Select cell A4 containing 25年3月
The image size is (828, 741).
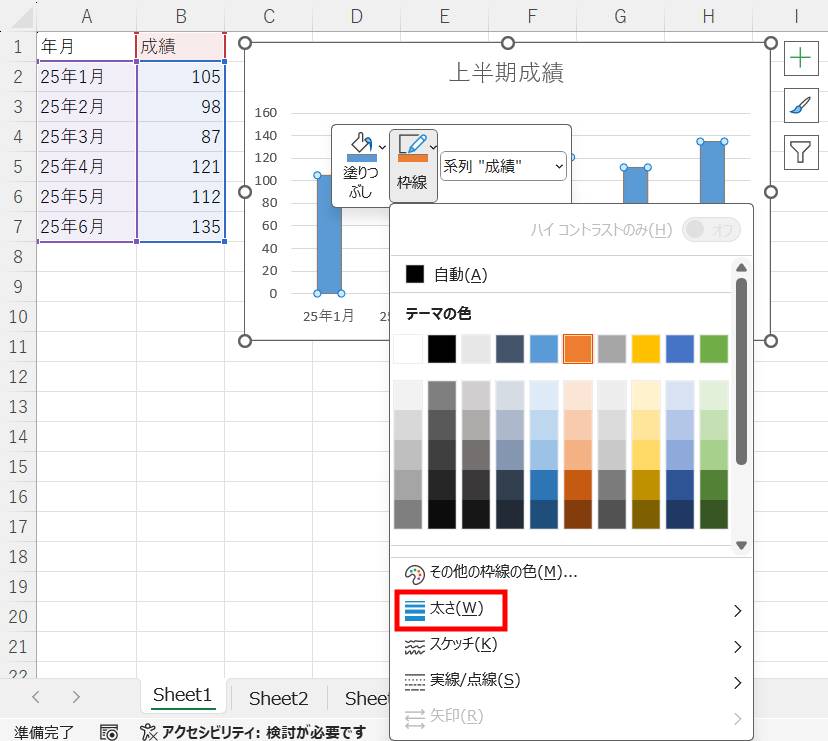pyautogui.click(x=87, y=137)
